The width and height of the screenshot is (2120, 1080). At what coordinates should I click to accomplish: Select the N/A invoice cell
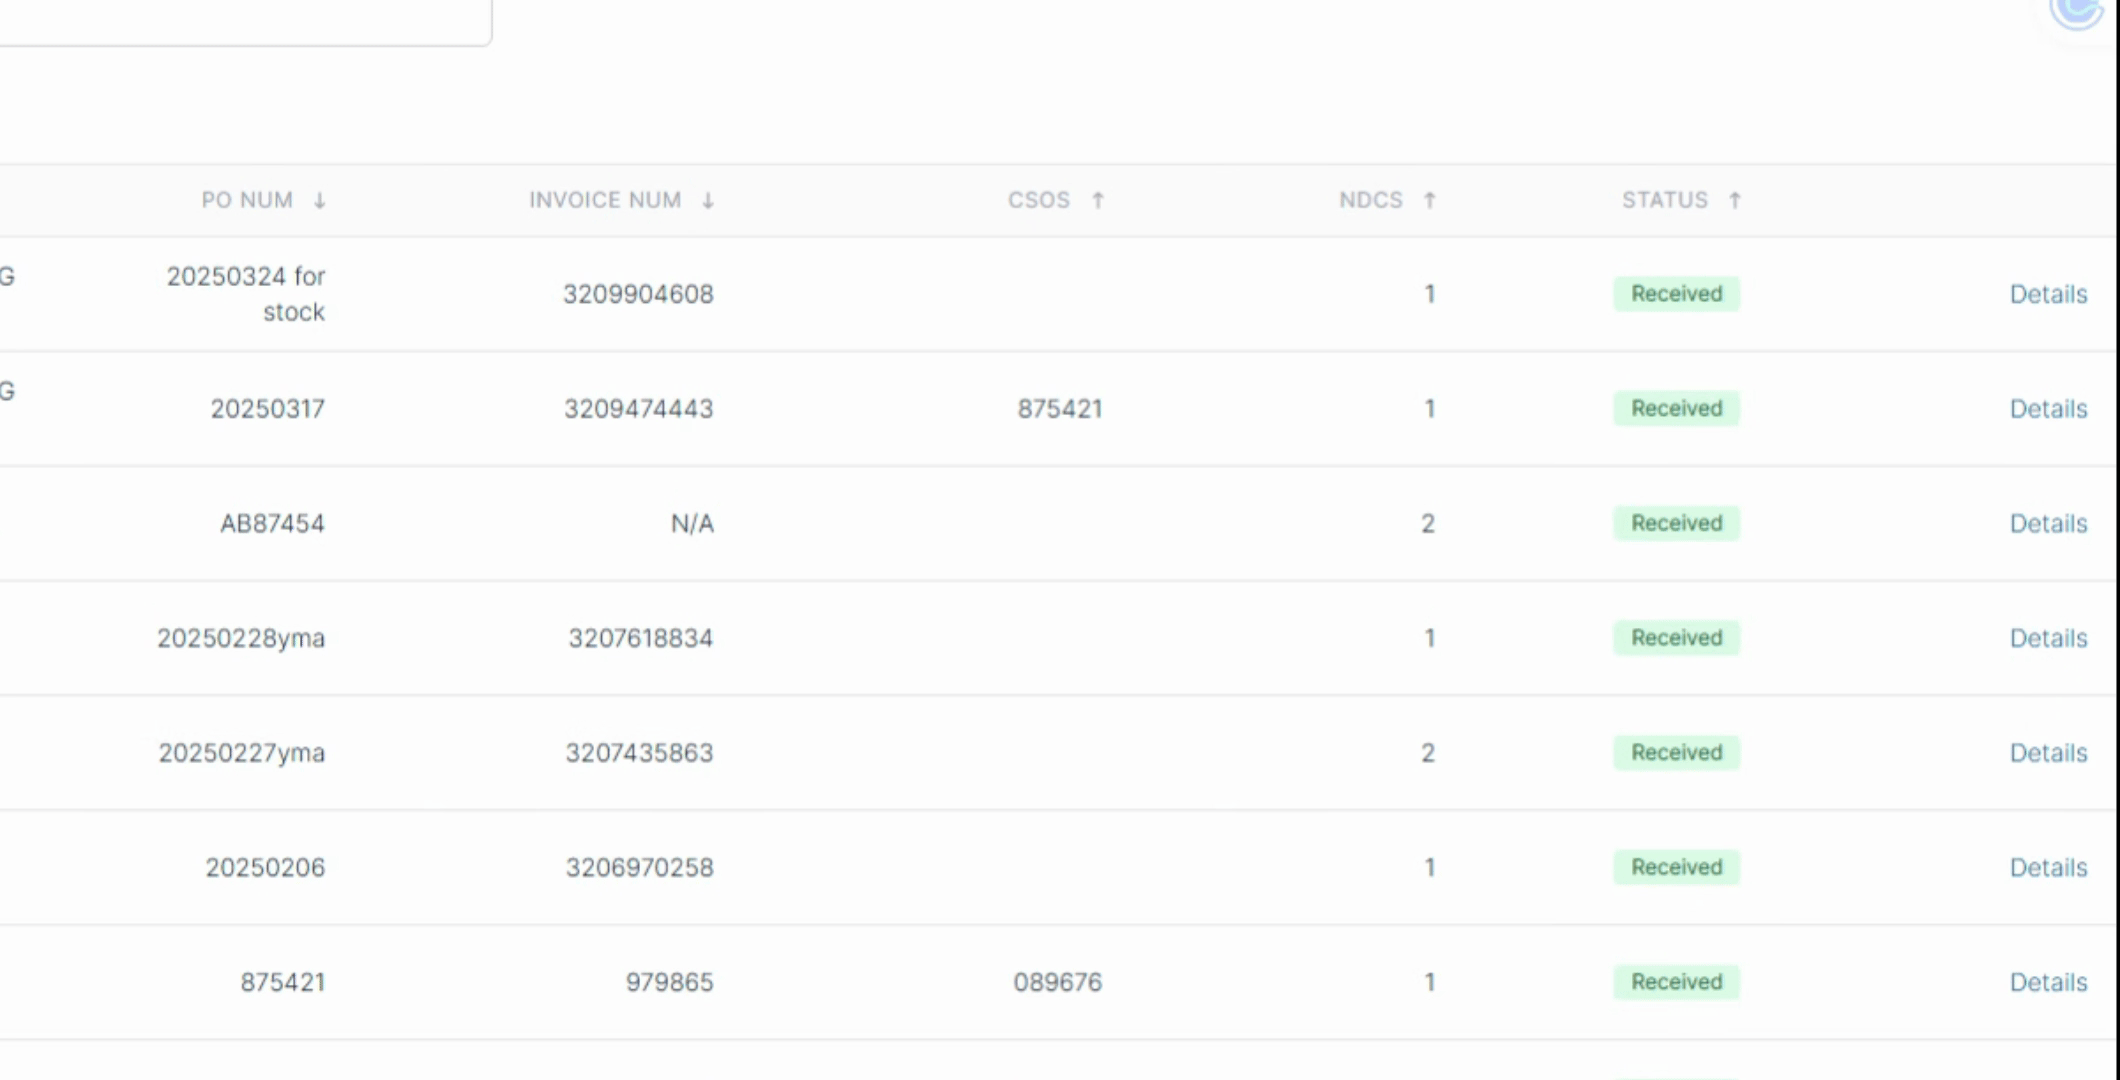coord(692,524)
